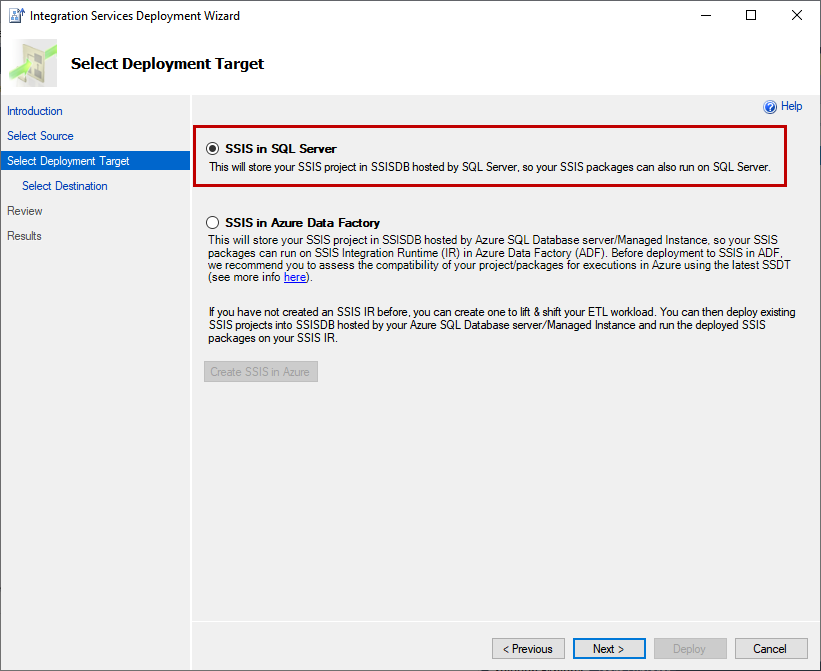
Task: Click the Create SSIS in Azure button
Action: [x=261, y=372]
